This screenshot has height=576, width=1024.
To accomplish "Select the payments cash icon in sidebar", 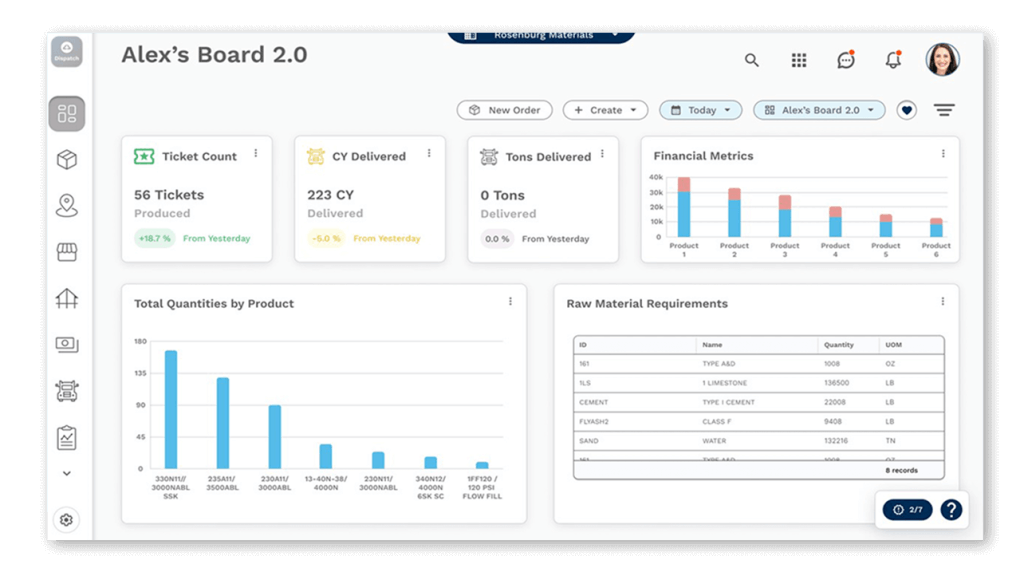I will click(x=66, y=345).
